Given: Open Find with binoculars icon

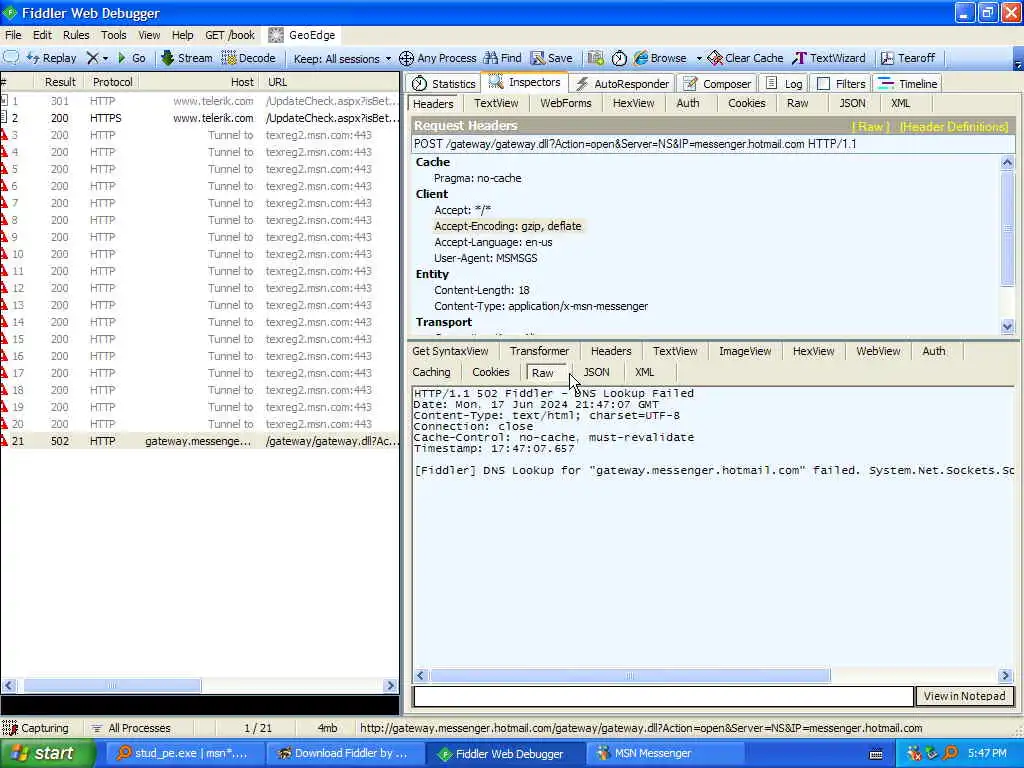Looking at the screenshot, I should (x=502, y=58).
